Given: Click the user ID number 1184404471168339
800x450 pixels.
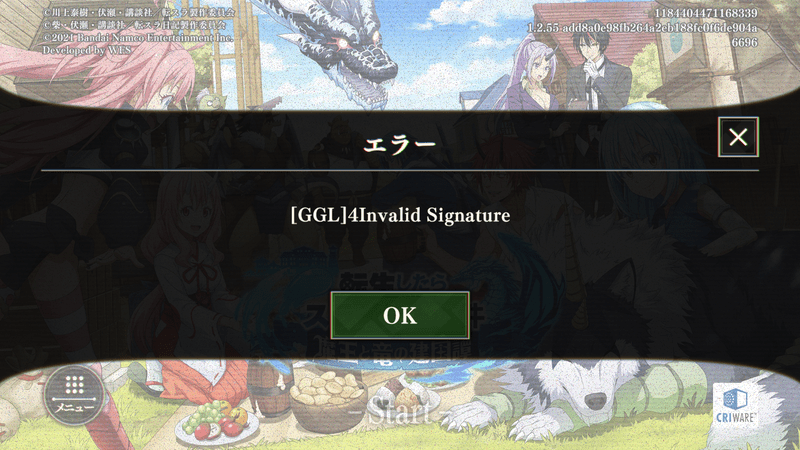Looking at the screenshot, I should pyautogui.click(x=706, y=13).
